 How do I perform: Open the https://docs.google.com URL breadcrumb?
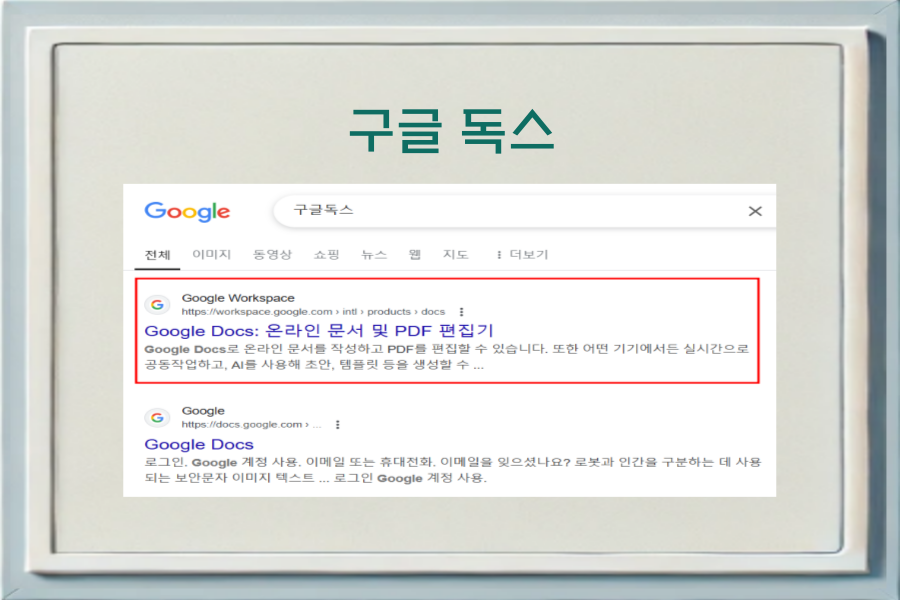pos(251,425)
